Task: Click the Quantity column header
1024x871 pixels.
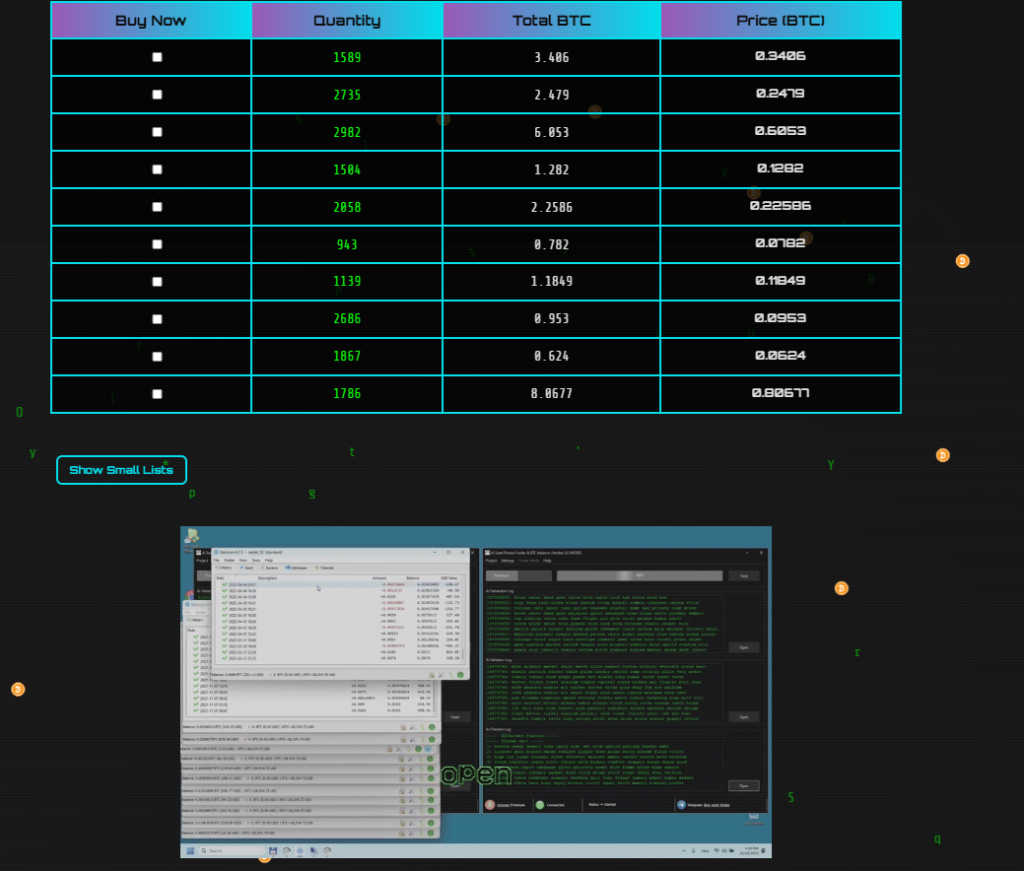Action: (x=347, y=20)
